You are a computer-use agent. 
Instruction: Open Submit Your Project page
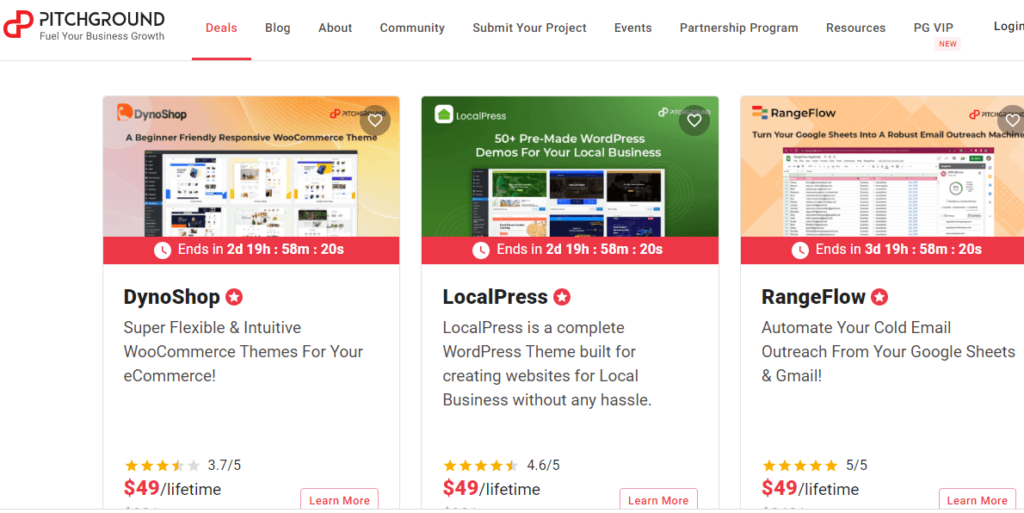[x=529, y=28]
